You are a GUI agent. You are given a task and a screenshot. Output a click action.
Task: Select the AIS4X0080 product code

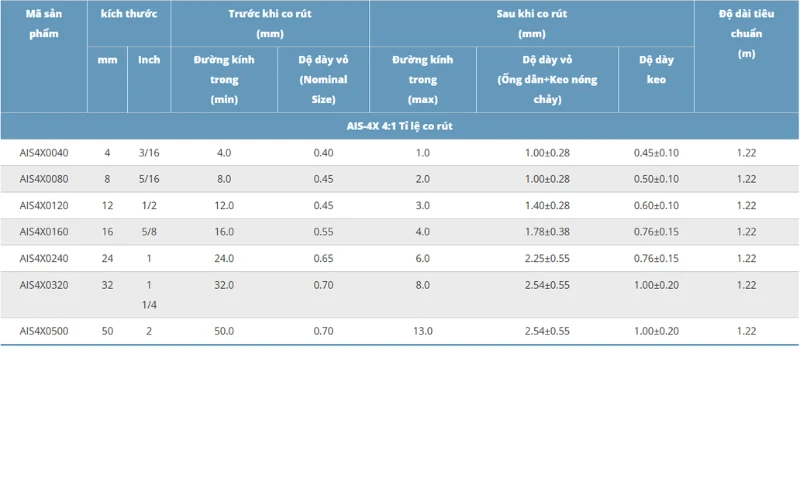[x=44, y=179]
